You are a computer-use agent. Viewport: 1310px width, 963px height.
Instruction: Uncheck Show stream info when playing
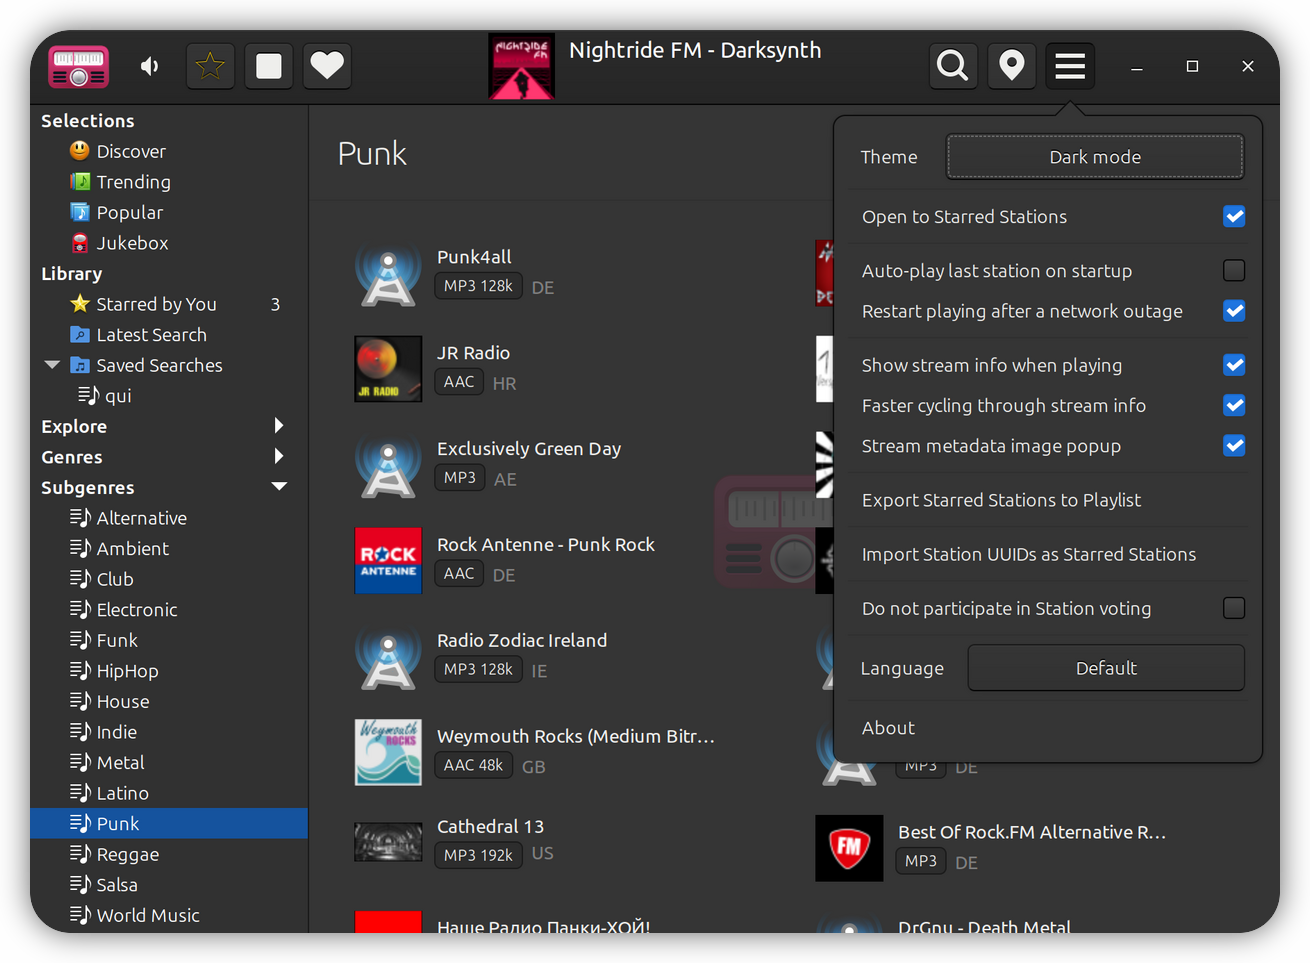tap(1234, 365)
